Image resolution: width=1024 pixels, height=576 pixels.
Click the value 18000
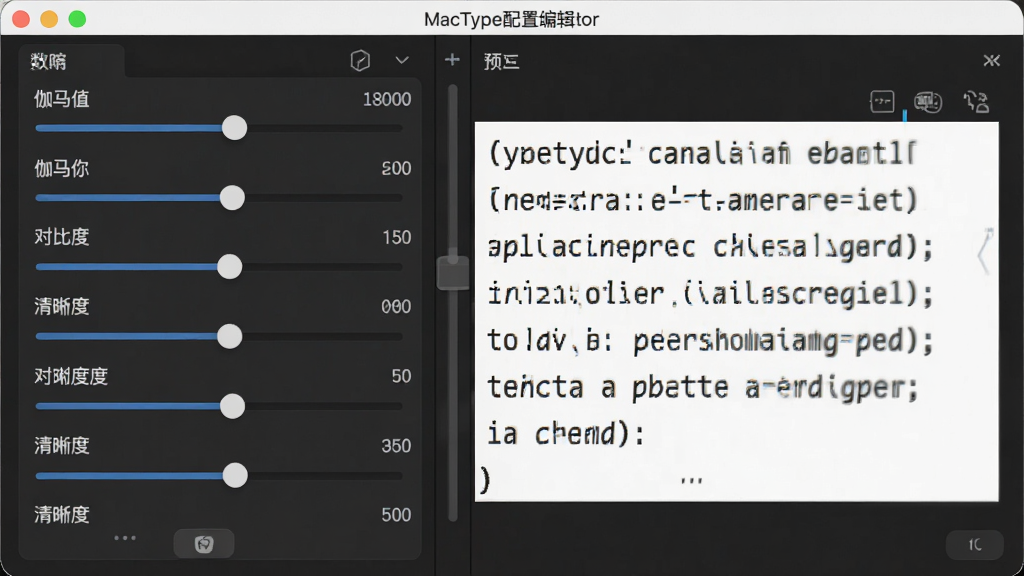click(387, 99)
